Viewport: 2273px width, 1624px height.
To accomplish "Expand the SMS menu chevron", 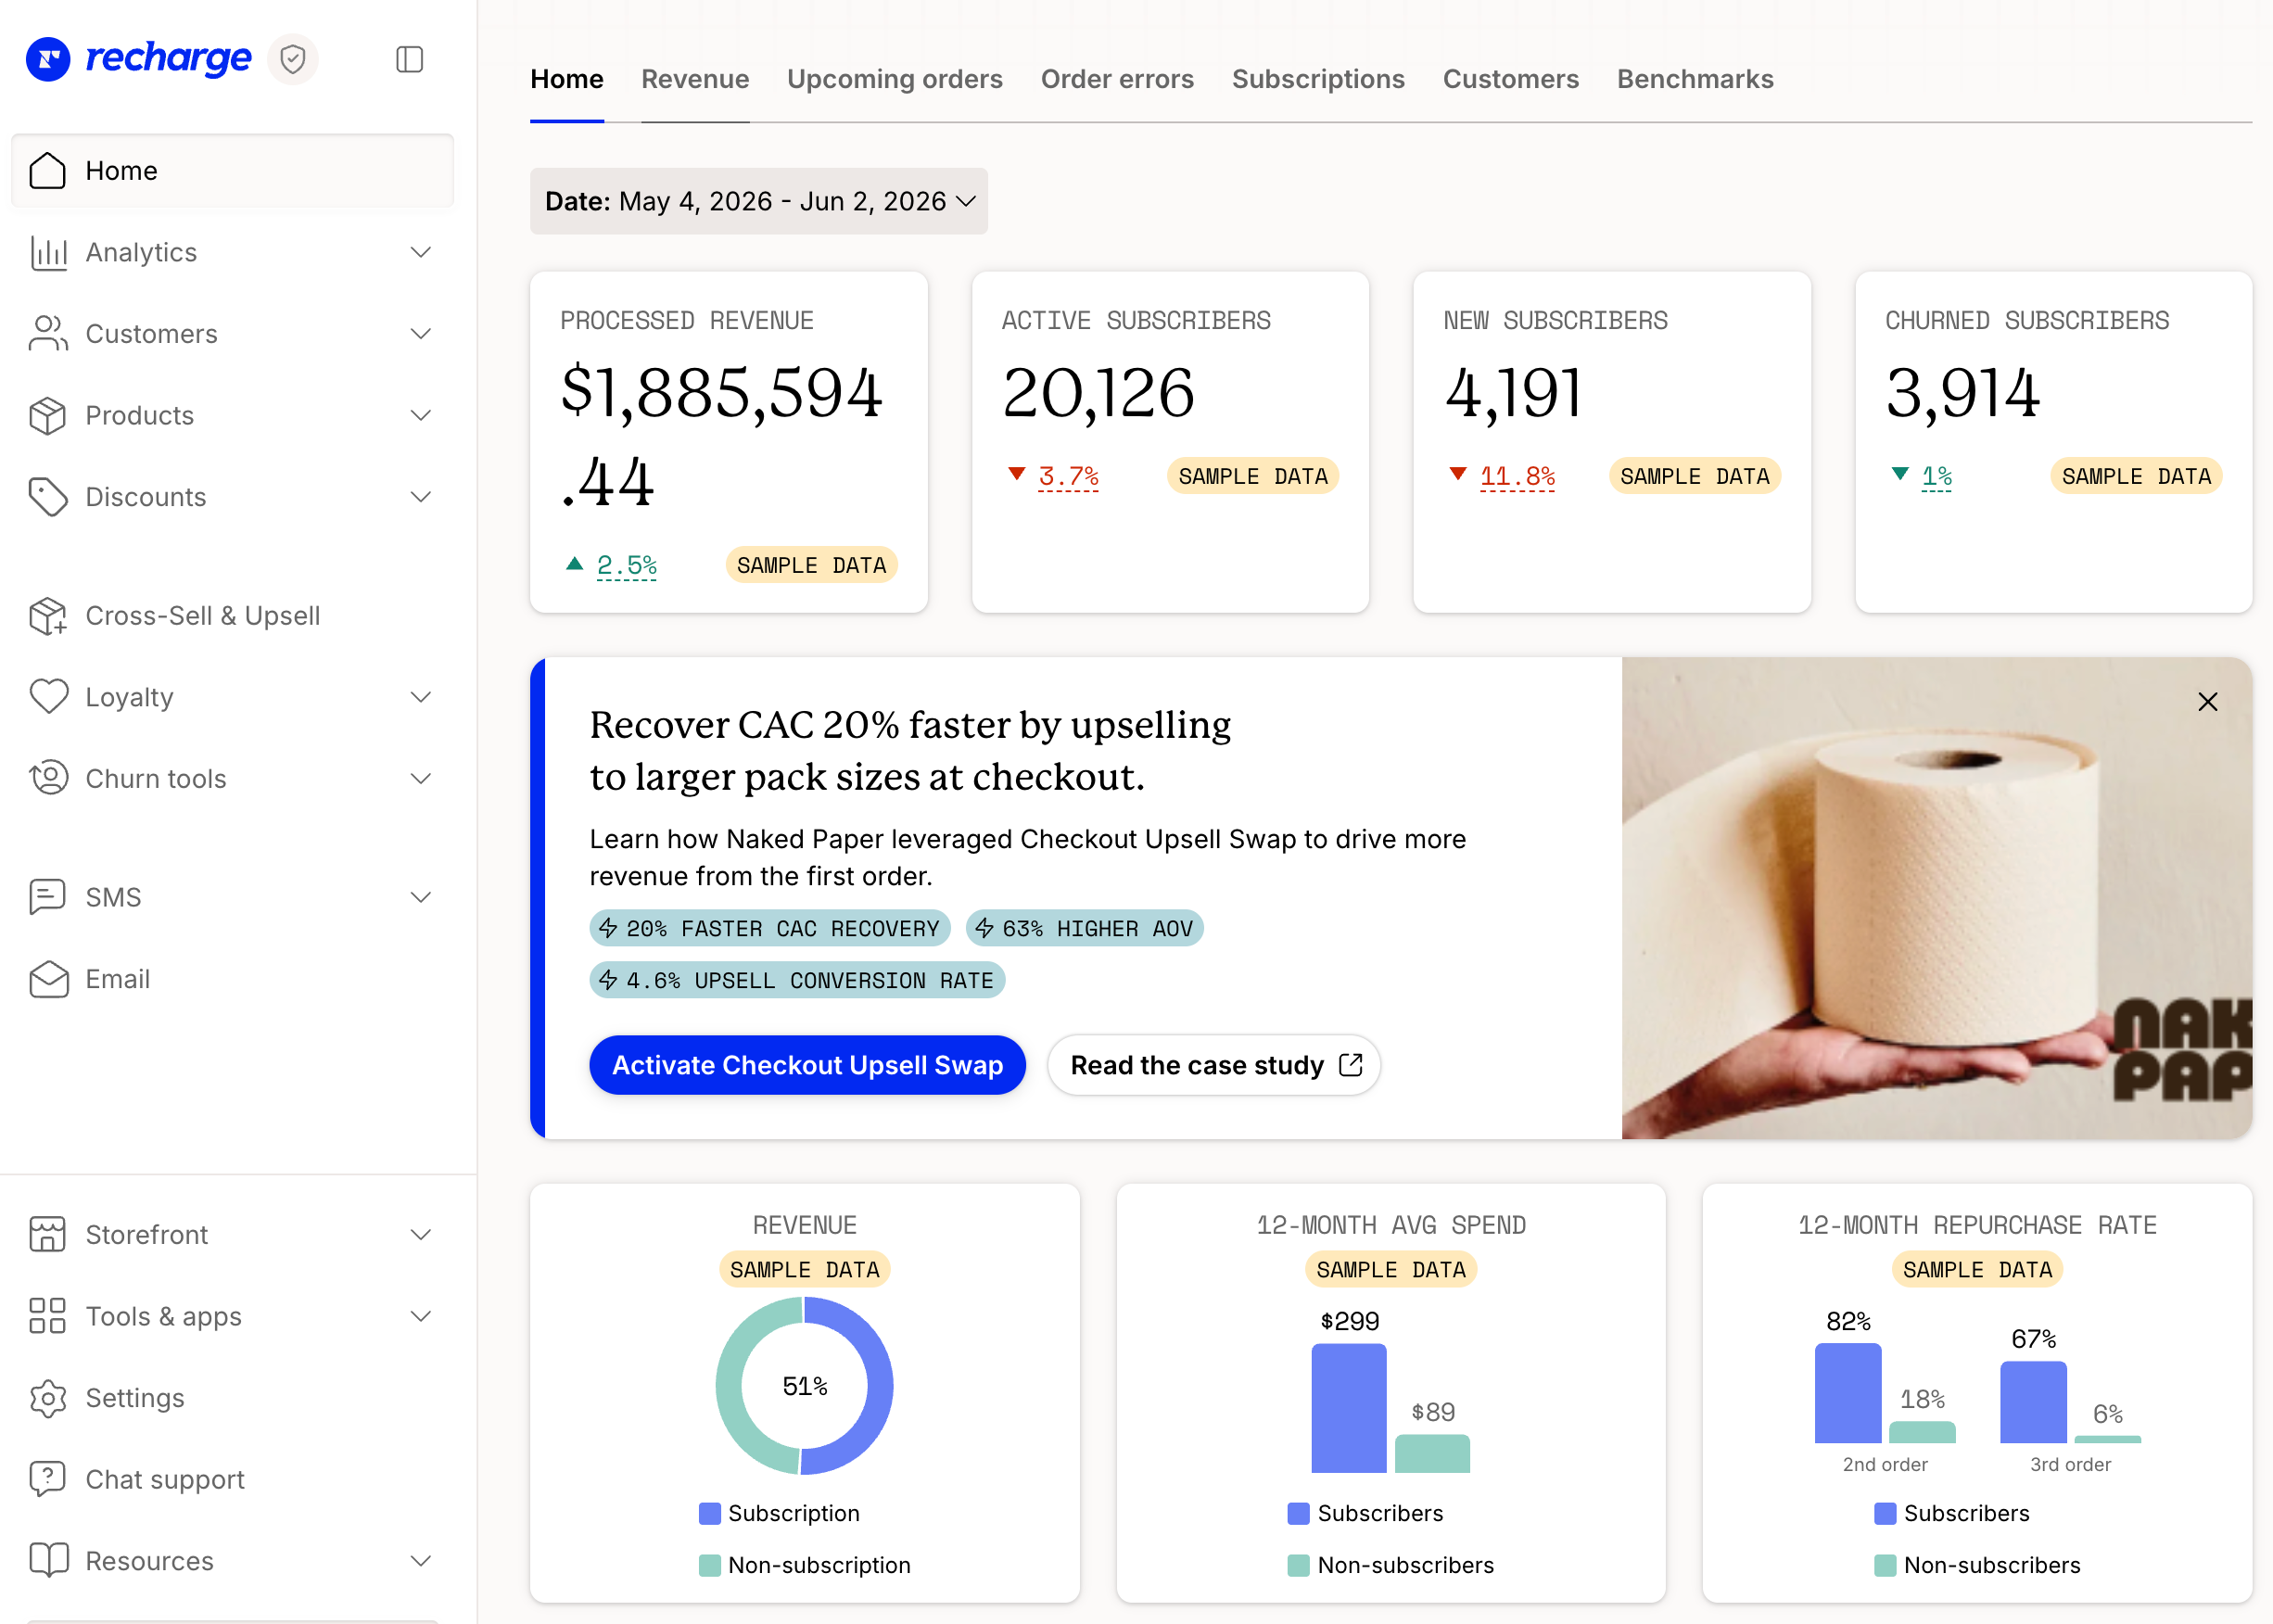I will [421, 897].
